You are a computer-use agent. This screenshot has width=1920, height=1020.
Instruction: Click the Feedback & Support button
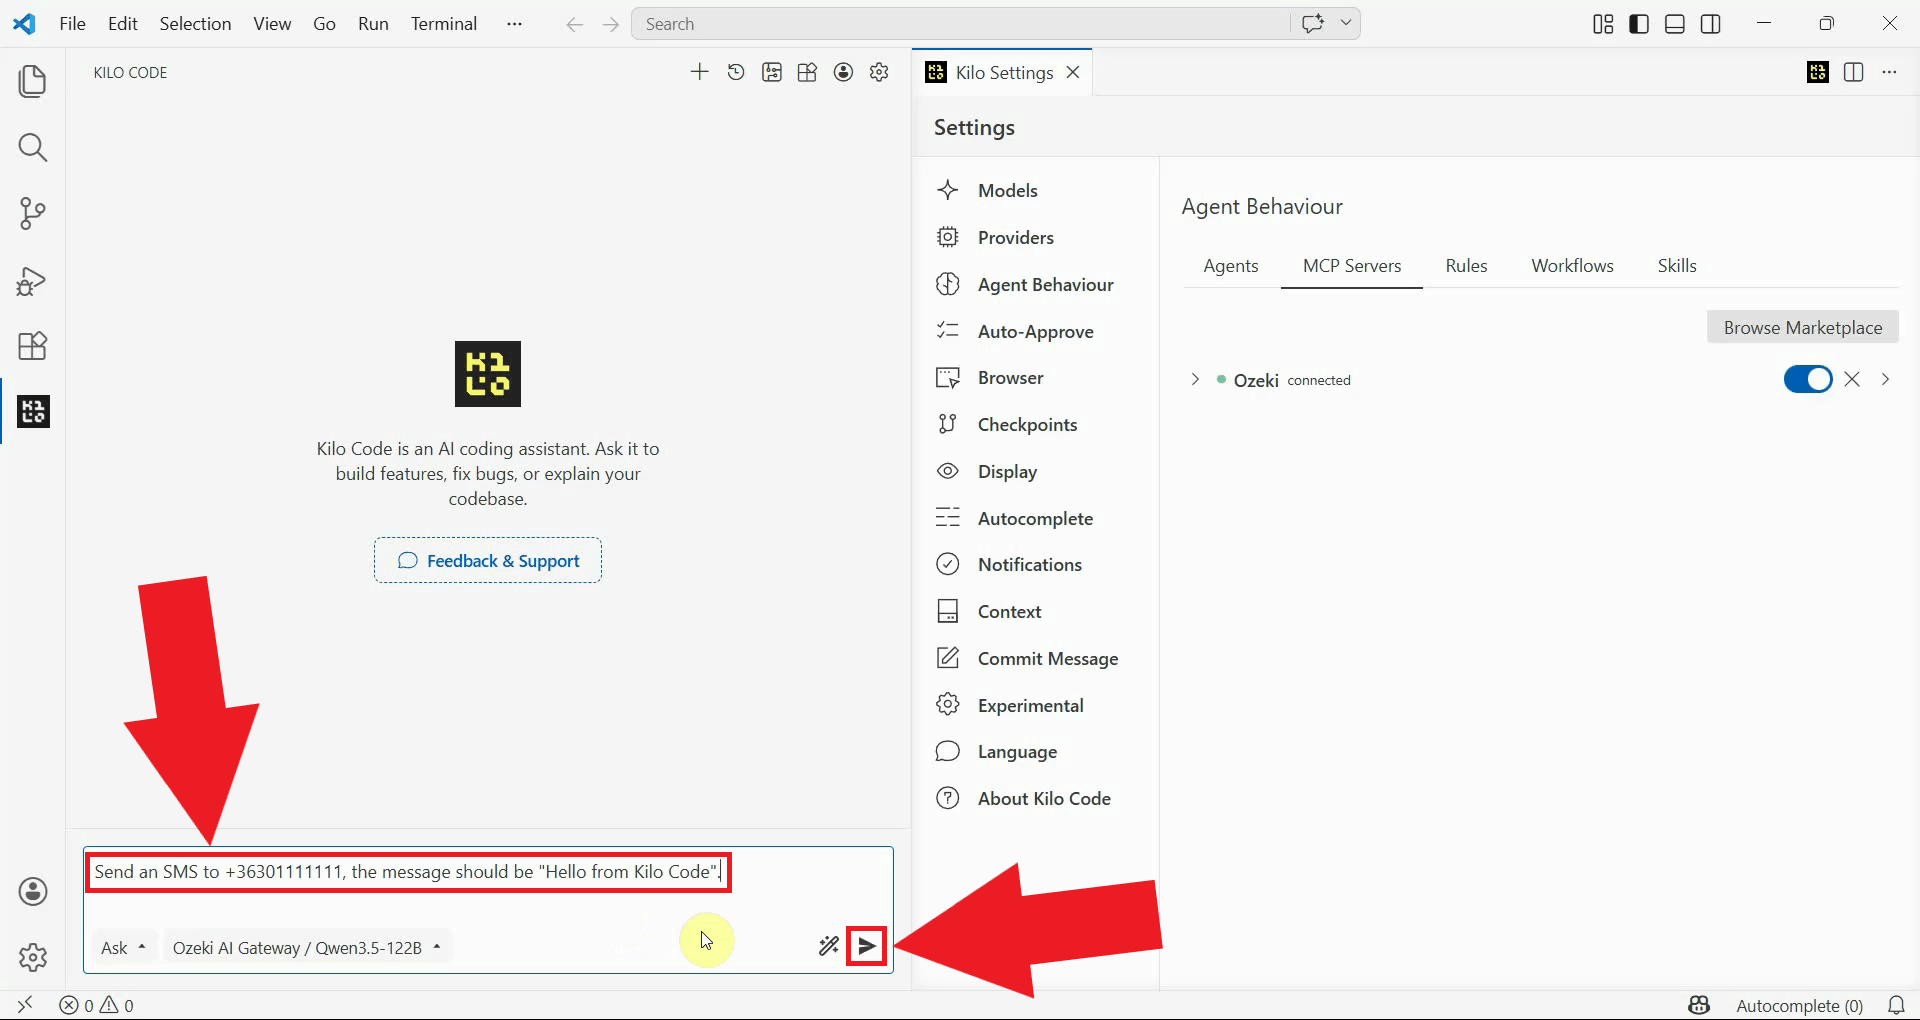tap(488, 560)
